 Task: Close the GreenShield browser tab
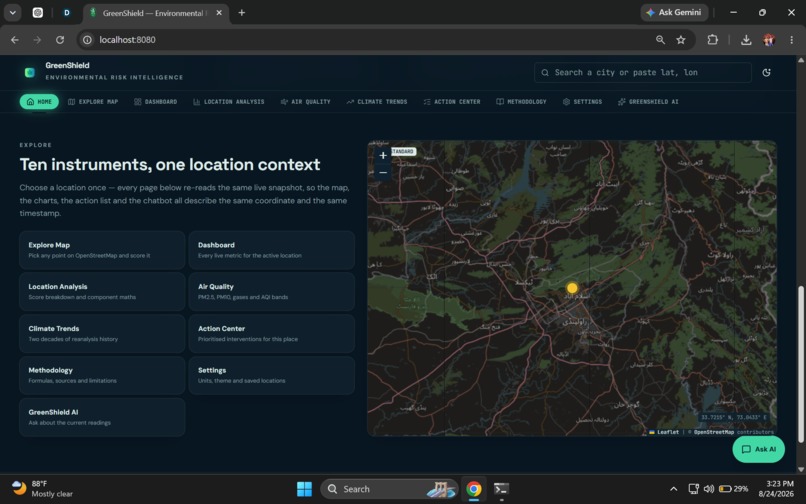219,13
